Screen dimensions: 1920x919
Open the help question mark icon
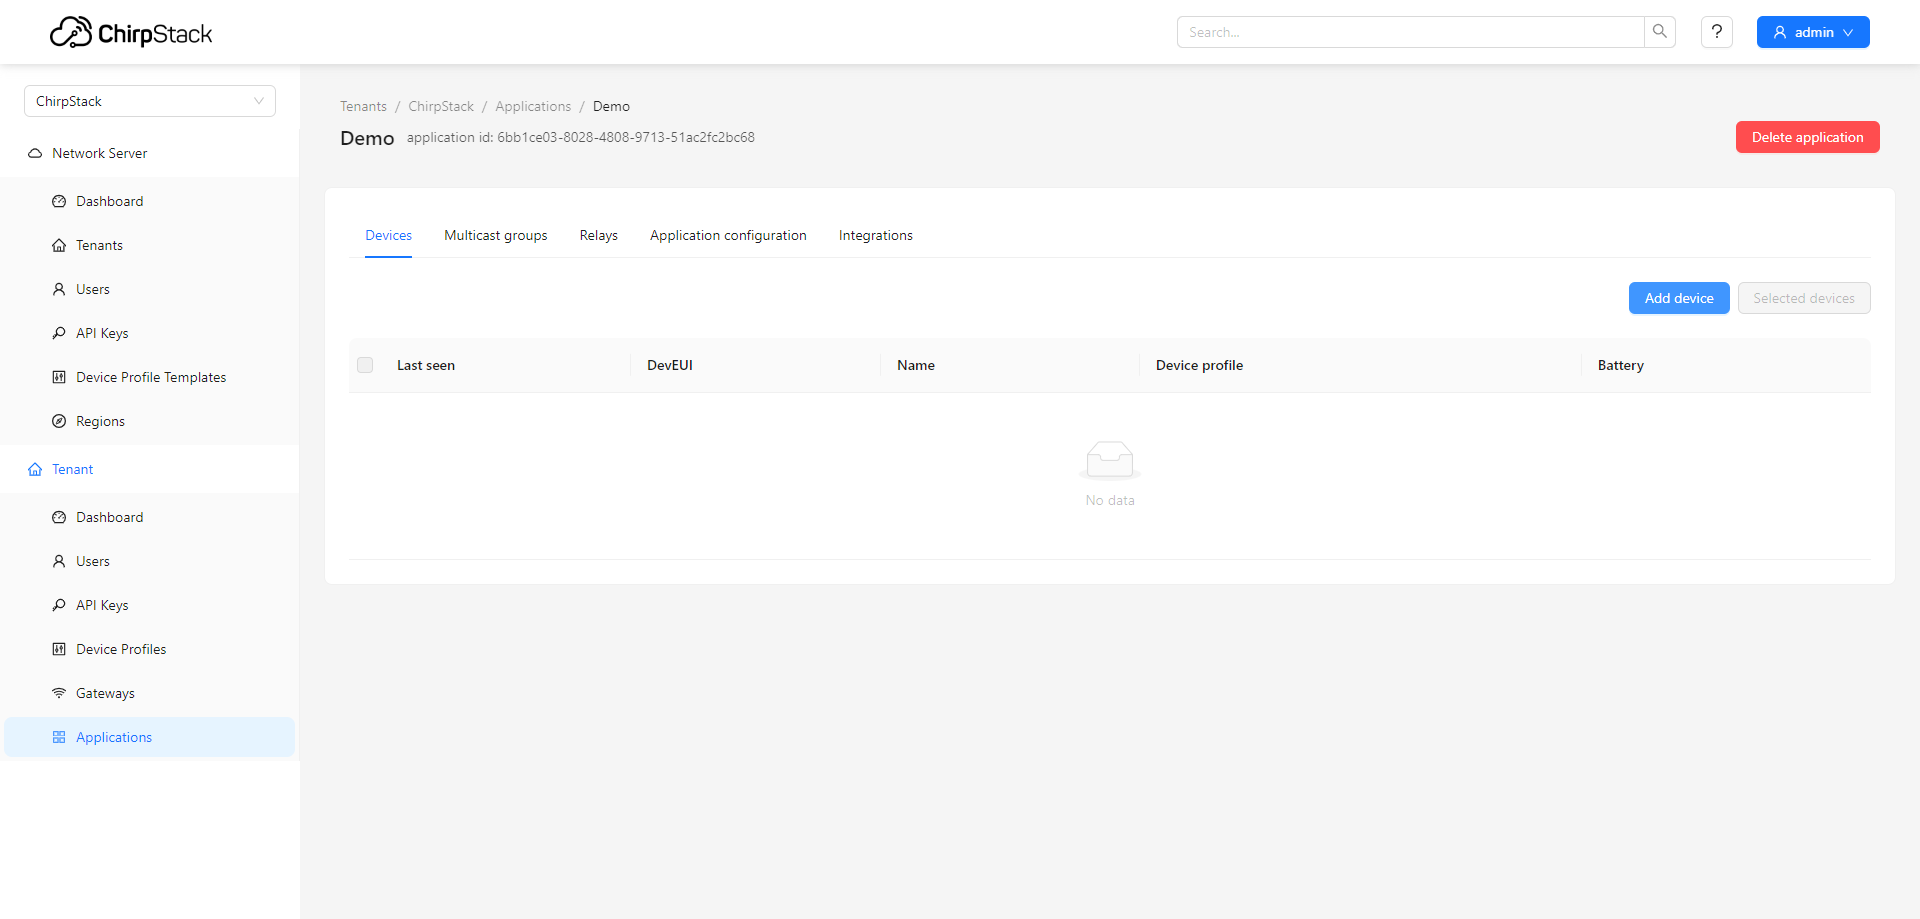coord(1716,32)
